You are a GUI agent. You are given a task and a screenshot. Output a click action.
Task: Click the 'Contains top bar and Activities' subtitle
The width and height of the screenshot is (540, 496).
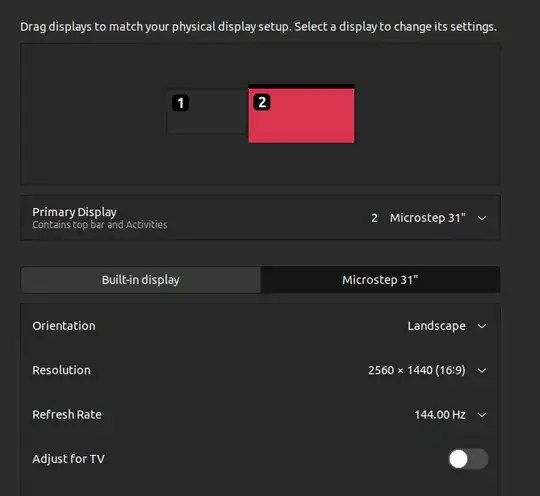click(100, 225)
